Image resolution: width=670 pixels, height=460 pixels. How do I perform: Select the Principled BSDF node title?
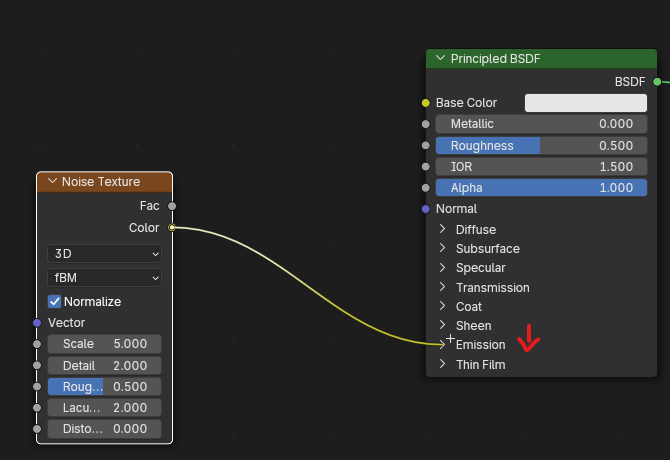point(495,59)
